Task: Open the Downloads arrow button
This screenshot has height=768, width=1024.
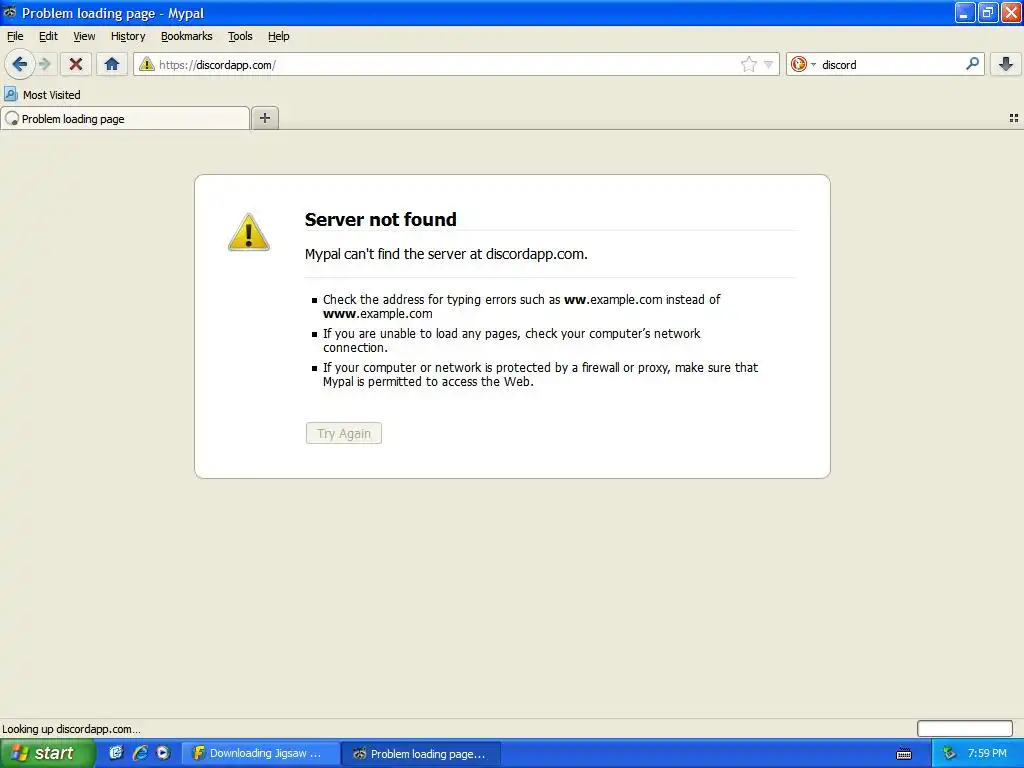Action: click(1006, 64)
